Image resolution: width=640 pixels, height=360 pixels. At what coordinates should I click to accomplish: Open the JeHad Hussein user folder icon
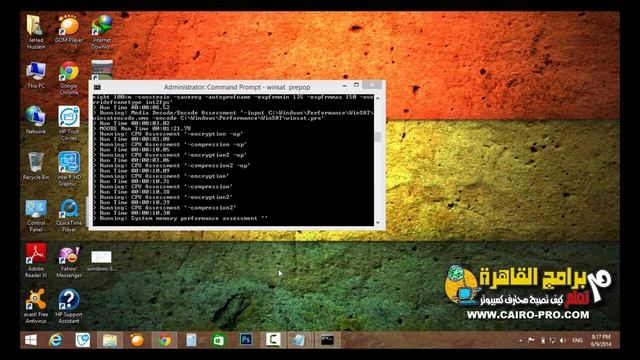click(36, 31)
